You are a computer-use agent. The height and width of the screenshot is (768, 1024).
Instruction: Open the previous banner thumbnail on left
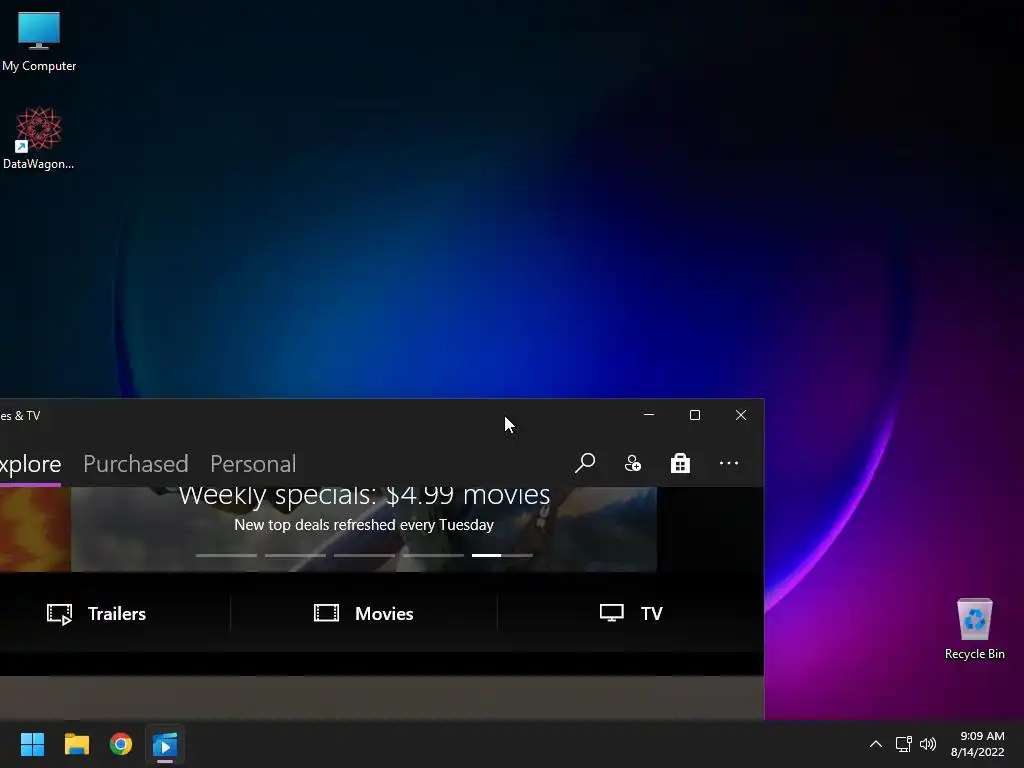(35, 529)
